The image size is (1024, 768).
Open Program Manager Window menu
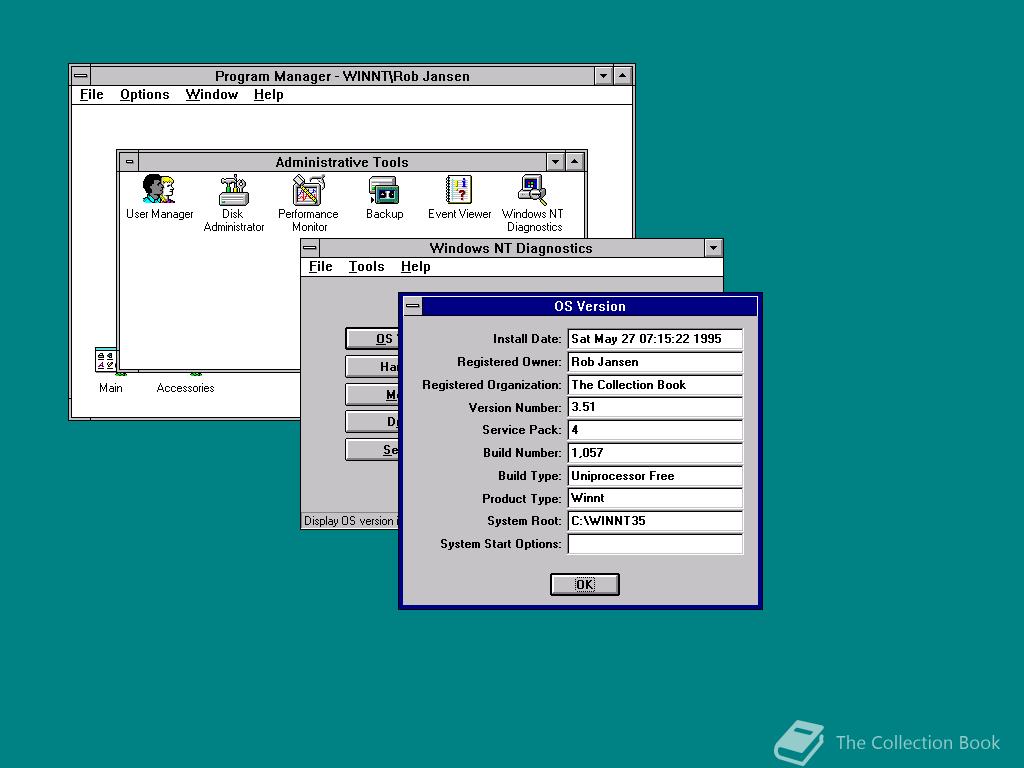click(x=212, y=95)
